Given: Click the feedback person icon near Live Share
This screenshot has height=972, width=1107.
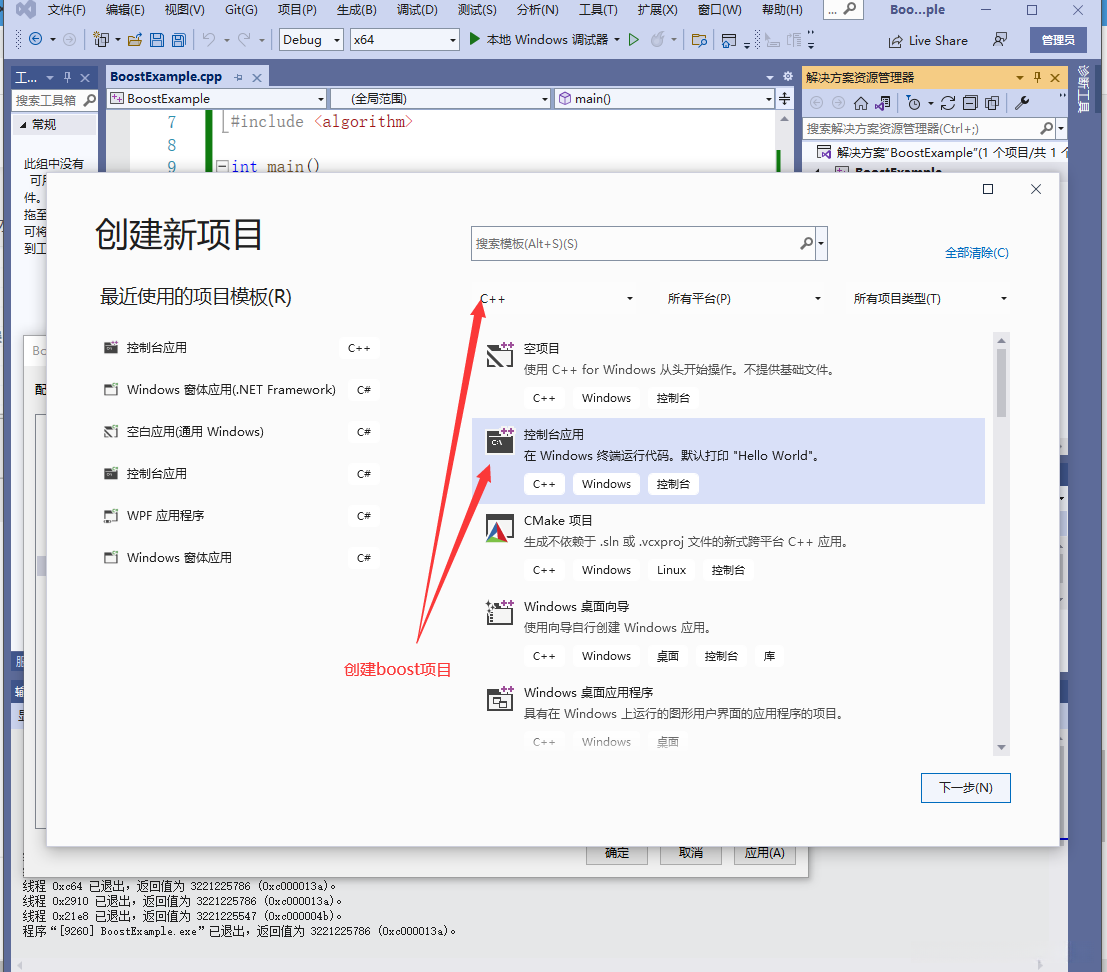Looking at the screenshot, I should pyautogui.click(x=1000, y=40).
